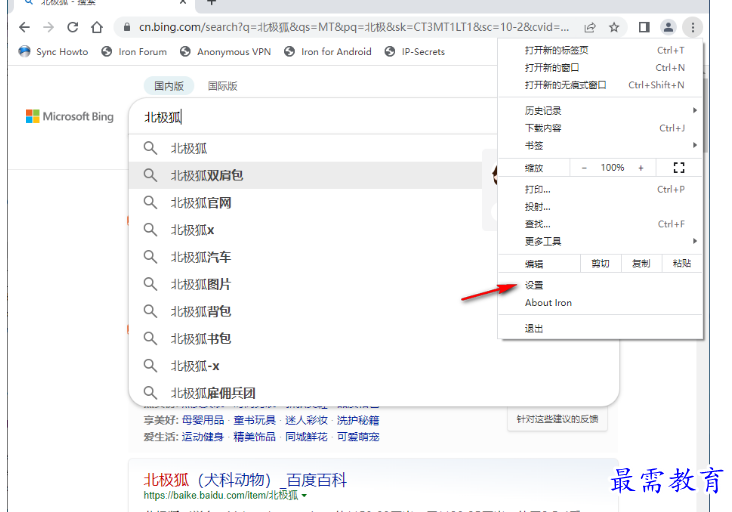The height and width of the screenshot is (512, 732).
Task: Select 打印... menu item
Action: (x=600, y=189)
